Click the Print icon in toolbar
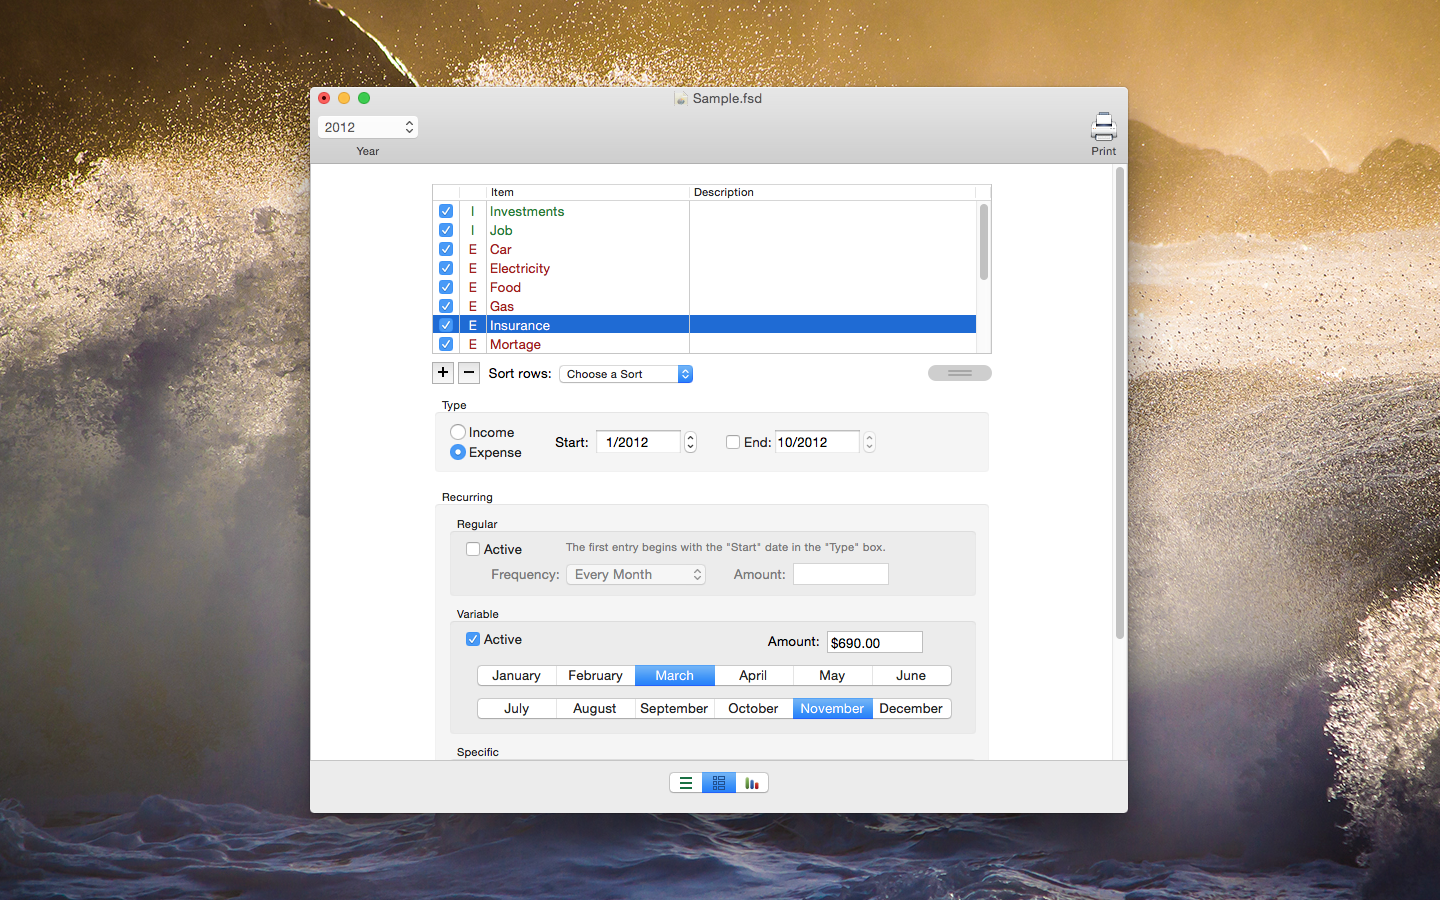This screenshot has width=1440, height=900. click(1103, 128)
